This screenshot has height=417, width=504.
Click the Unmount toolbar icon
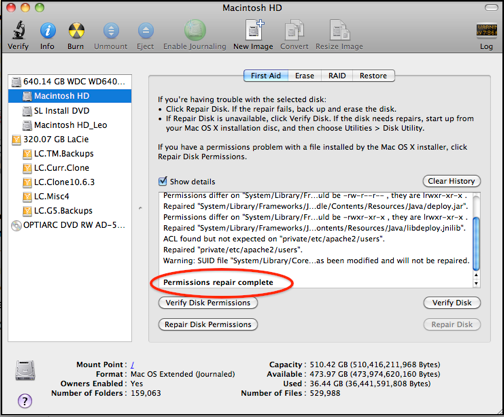pyautogui.click(x=111, y=31)
